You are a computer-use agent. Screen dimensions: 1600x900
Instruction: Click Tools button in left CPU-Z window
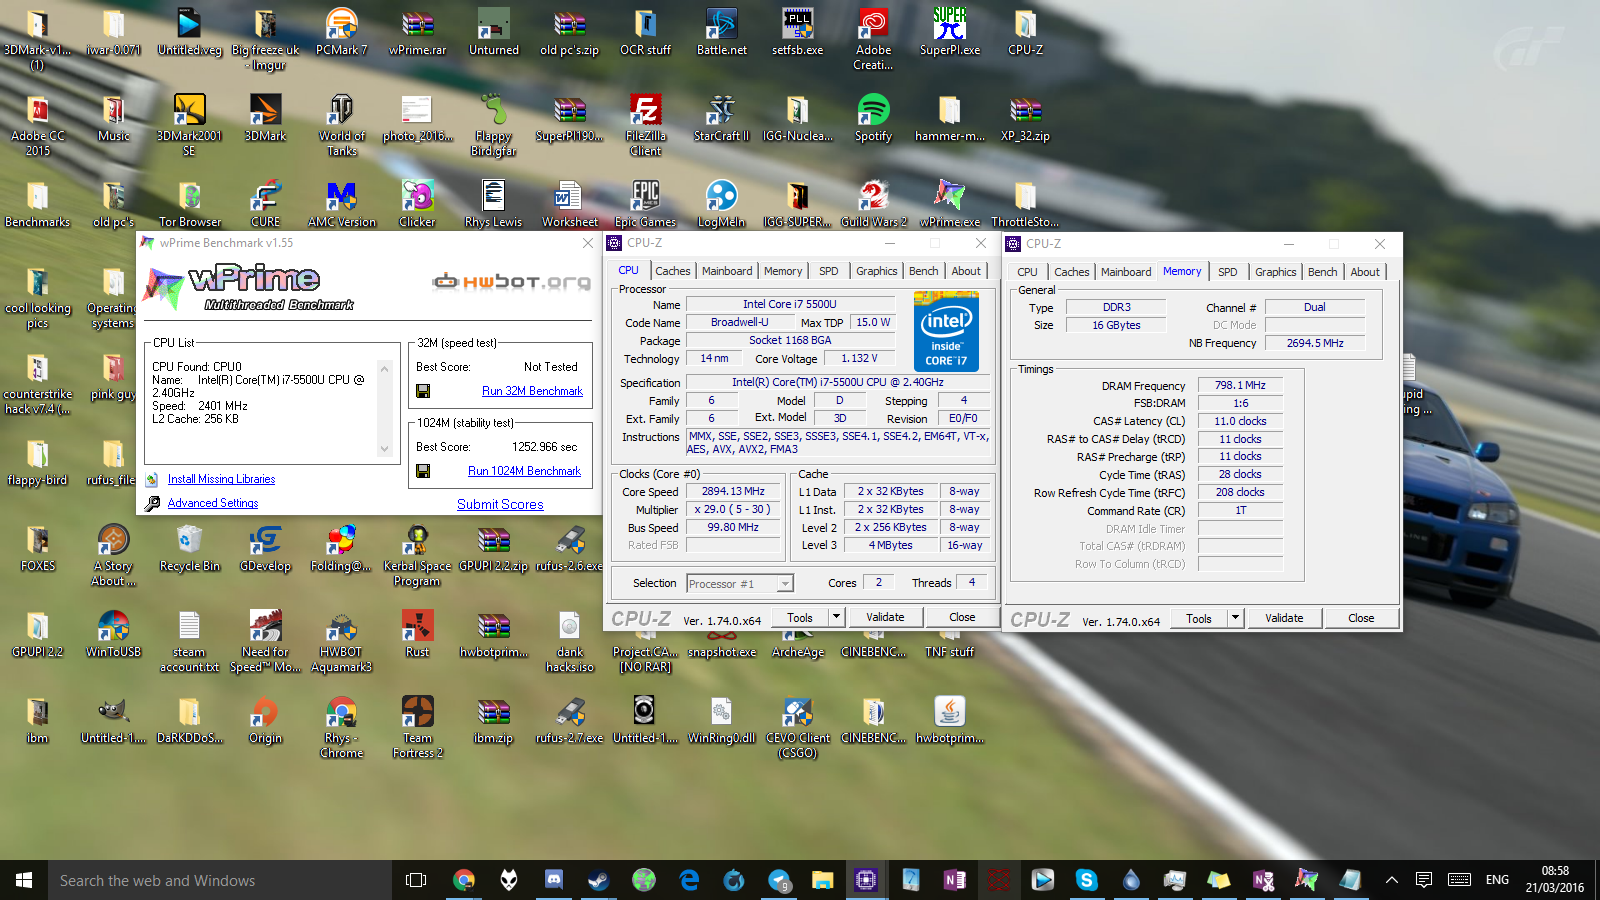pos(800,617)
